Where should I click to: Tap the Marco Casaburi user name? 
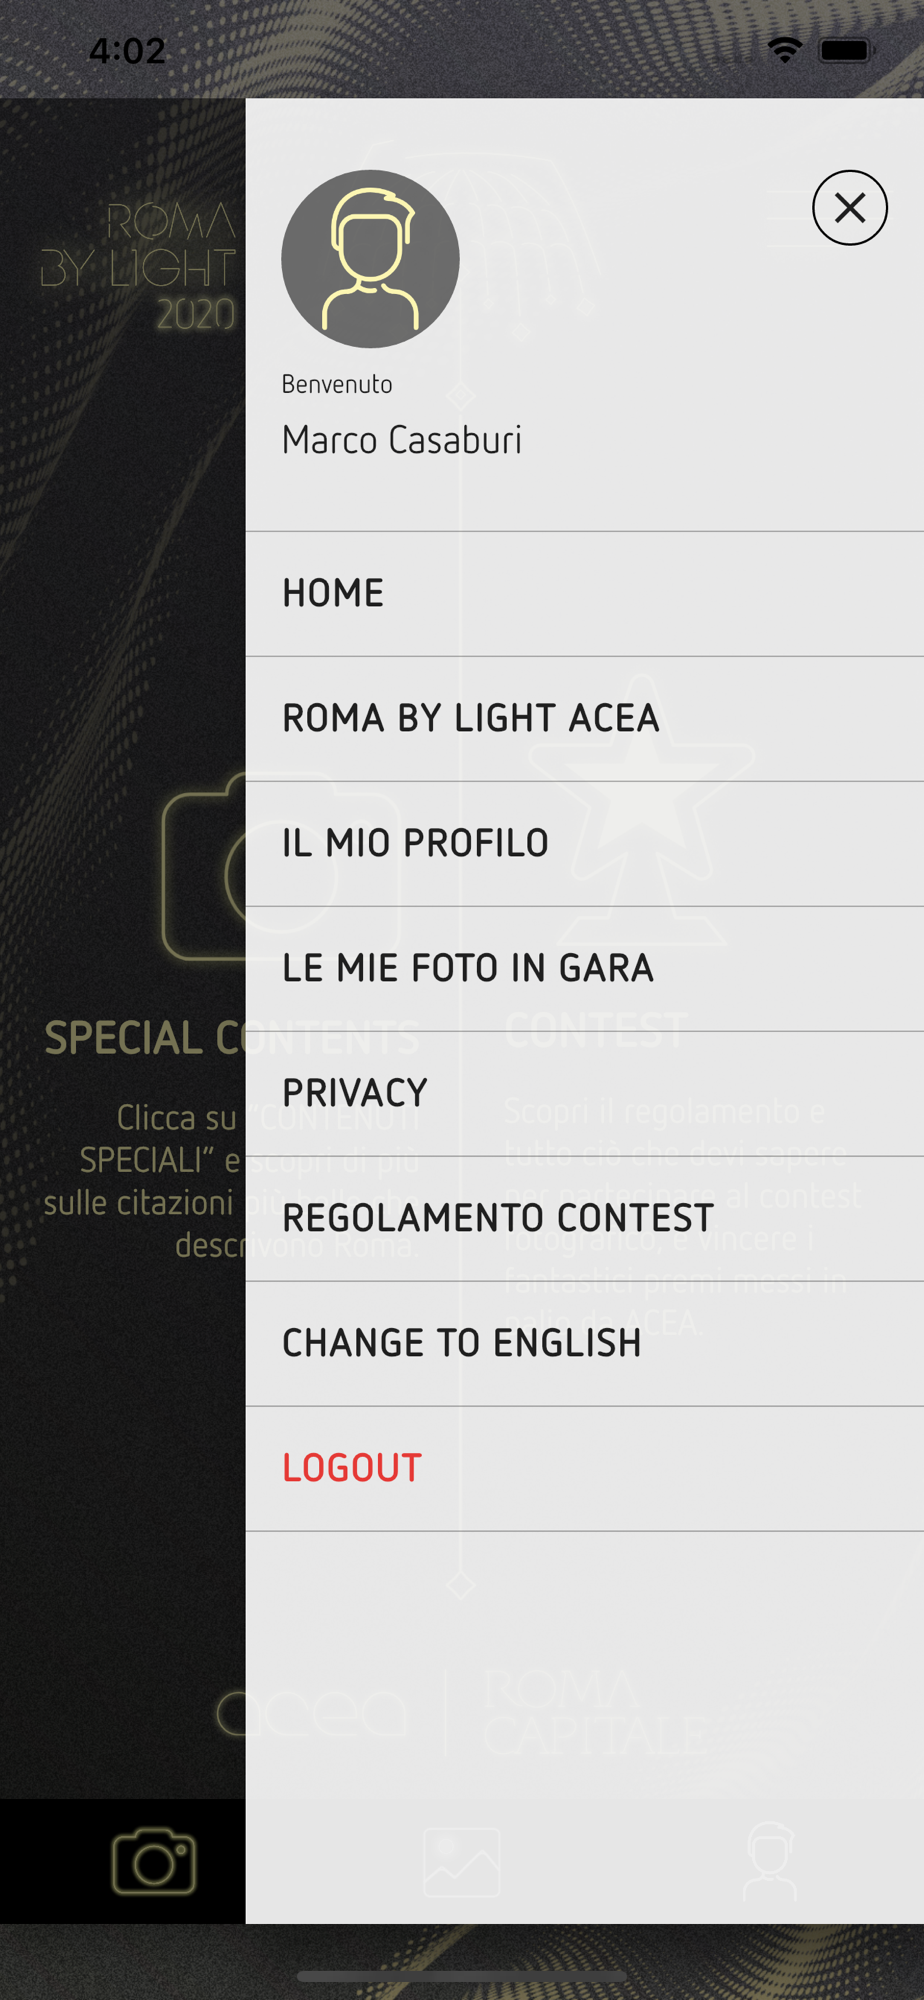tap(401, 440)
